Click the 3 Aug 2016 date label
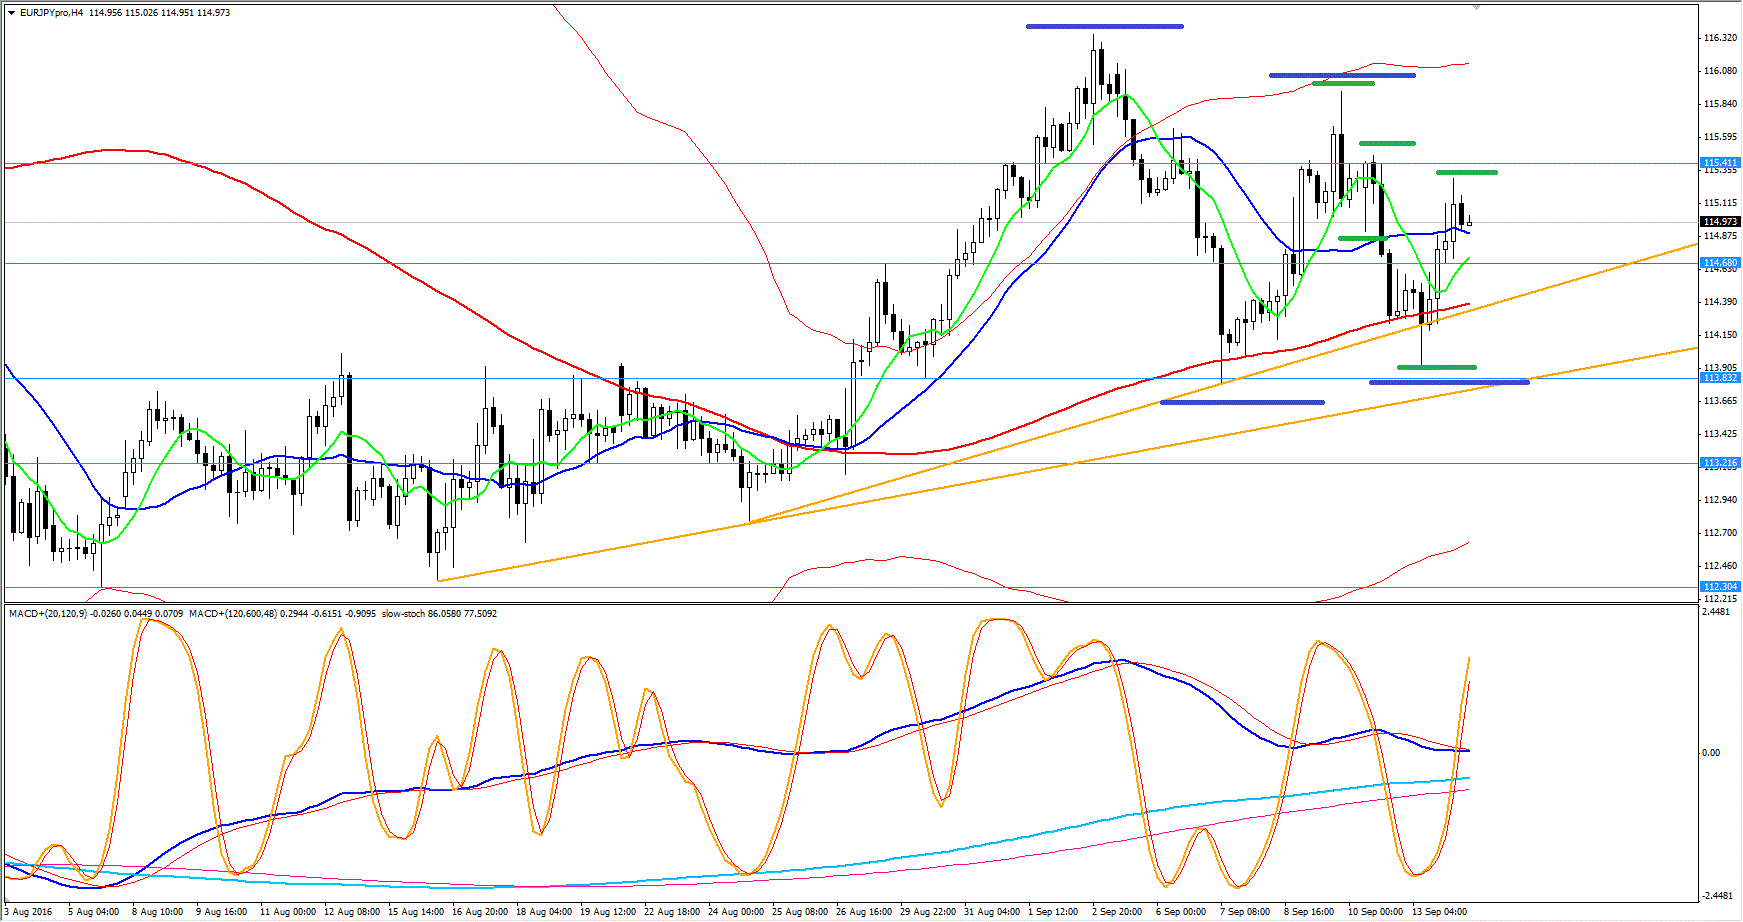 click(x=28, y=911)
